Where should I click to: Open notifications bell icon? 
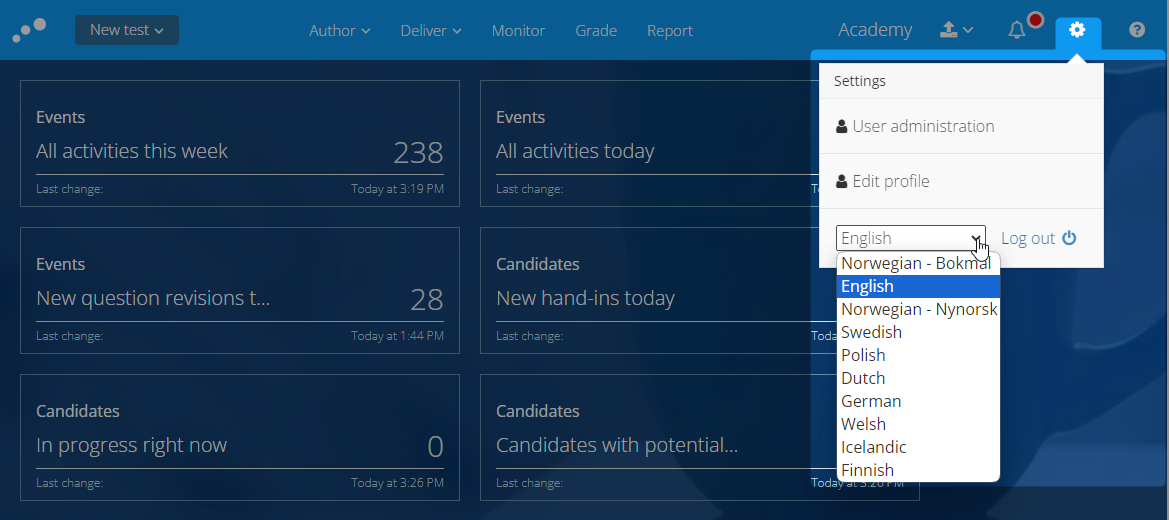[1017, 31]
